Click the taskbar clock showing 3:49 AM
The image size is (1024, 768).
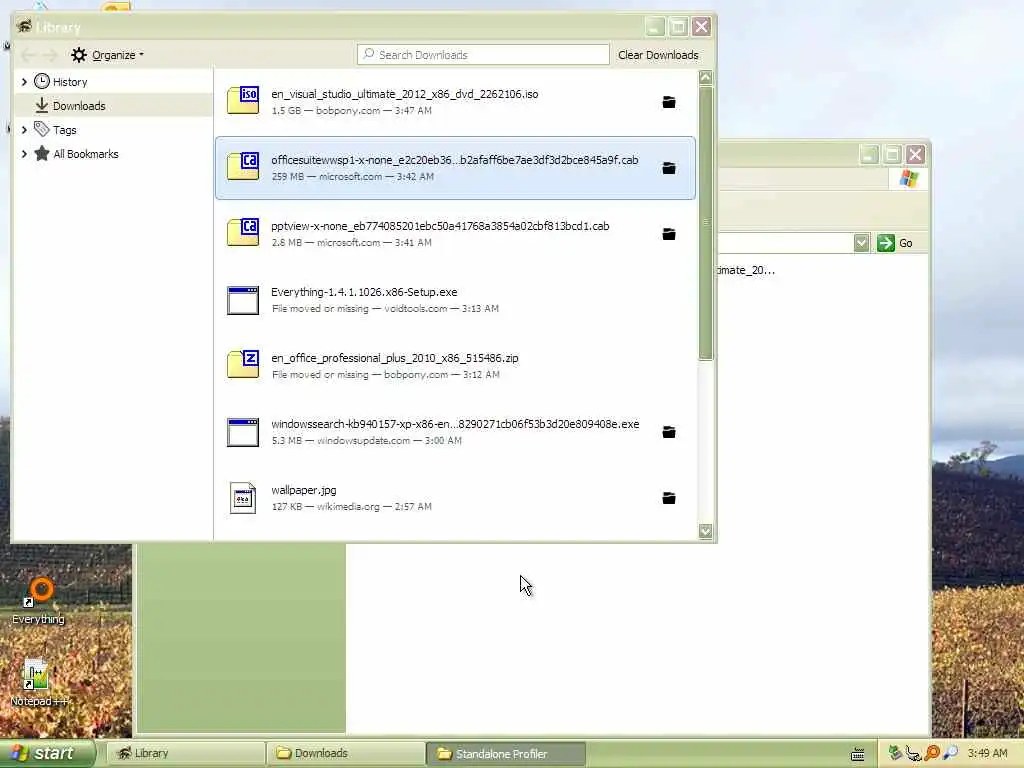[x=987, y=754]
